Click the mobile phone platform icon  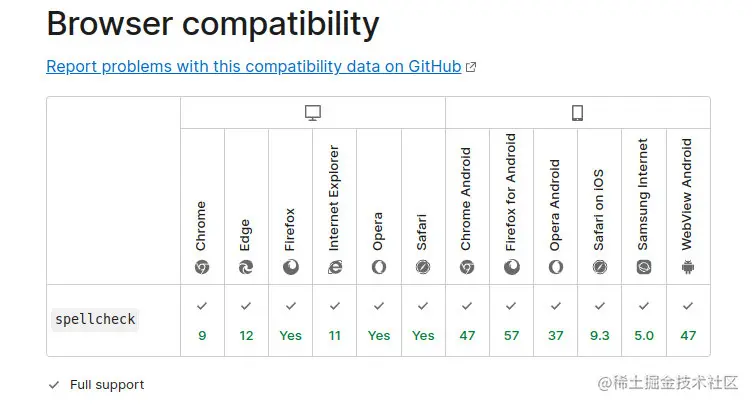click(x=577, y=113)
